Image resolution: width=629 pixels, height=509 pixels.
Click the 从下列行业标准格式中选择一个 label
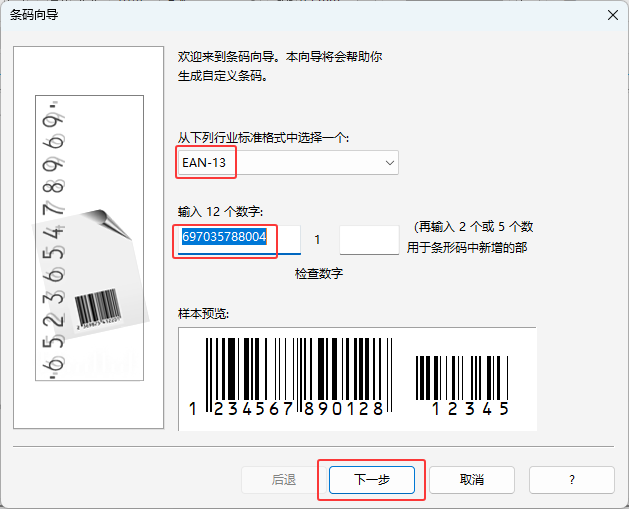263,138
